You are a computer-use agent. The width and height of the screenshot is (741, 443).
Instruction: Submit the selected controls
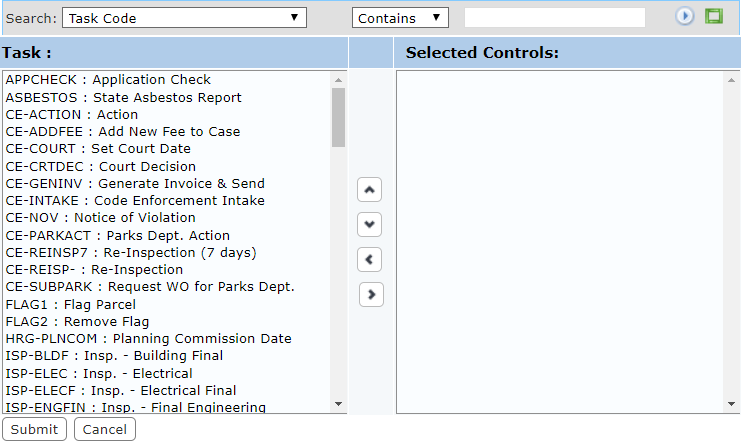pos(34,429)
